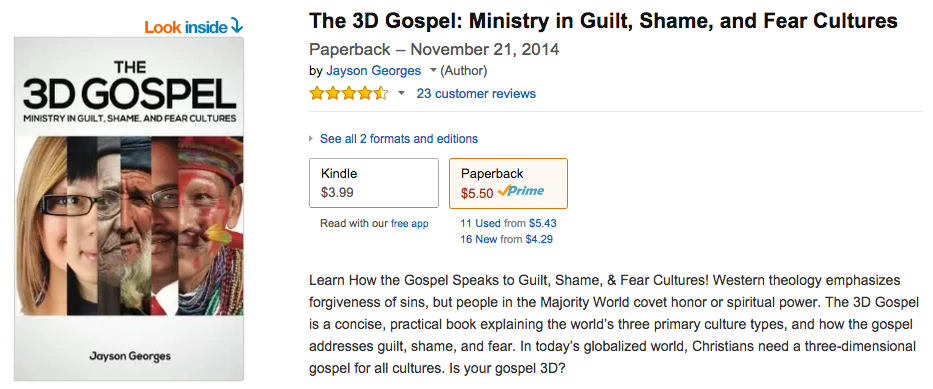Click the Prime logo badge

point(521,192)
